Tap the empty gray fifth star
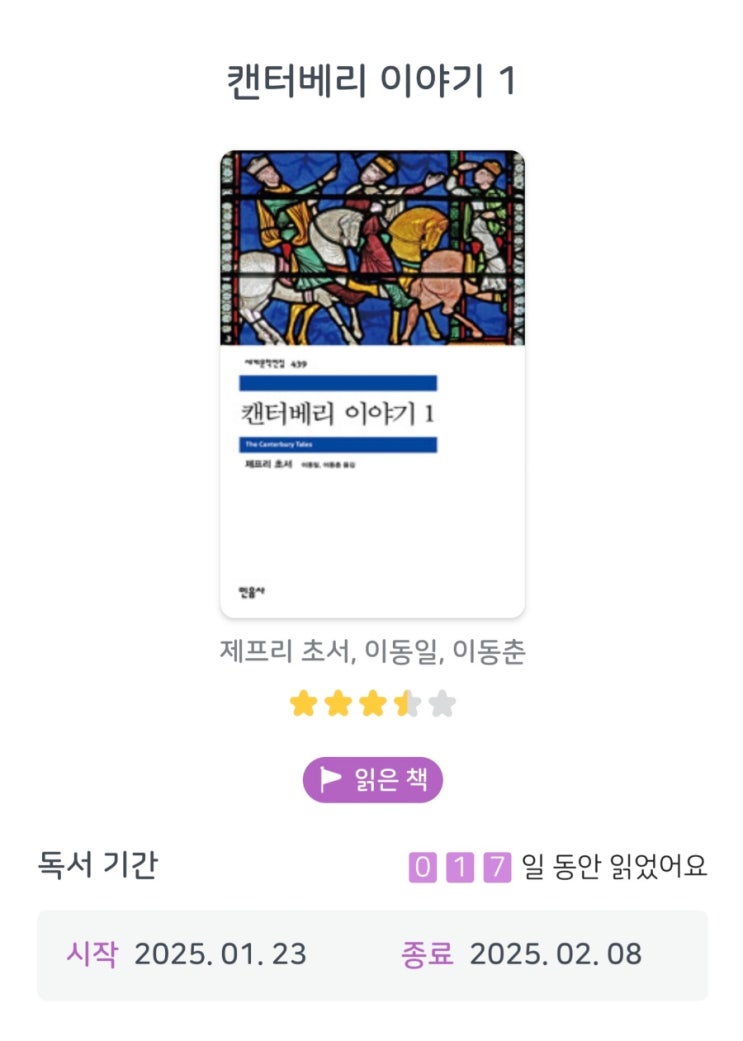743x1041 pixels. point(442,703)
